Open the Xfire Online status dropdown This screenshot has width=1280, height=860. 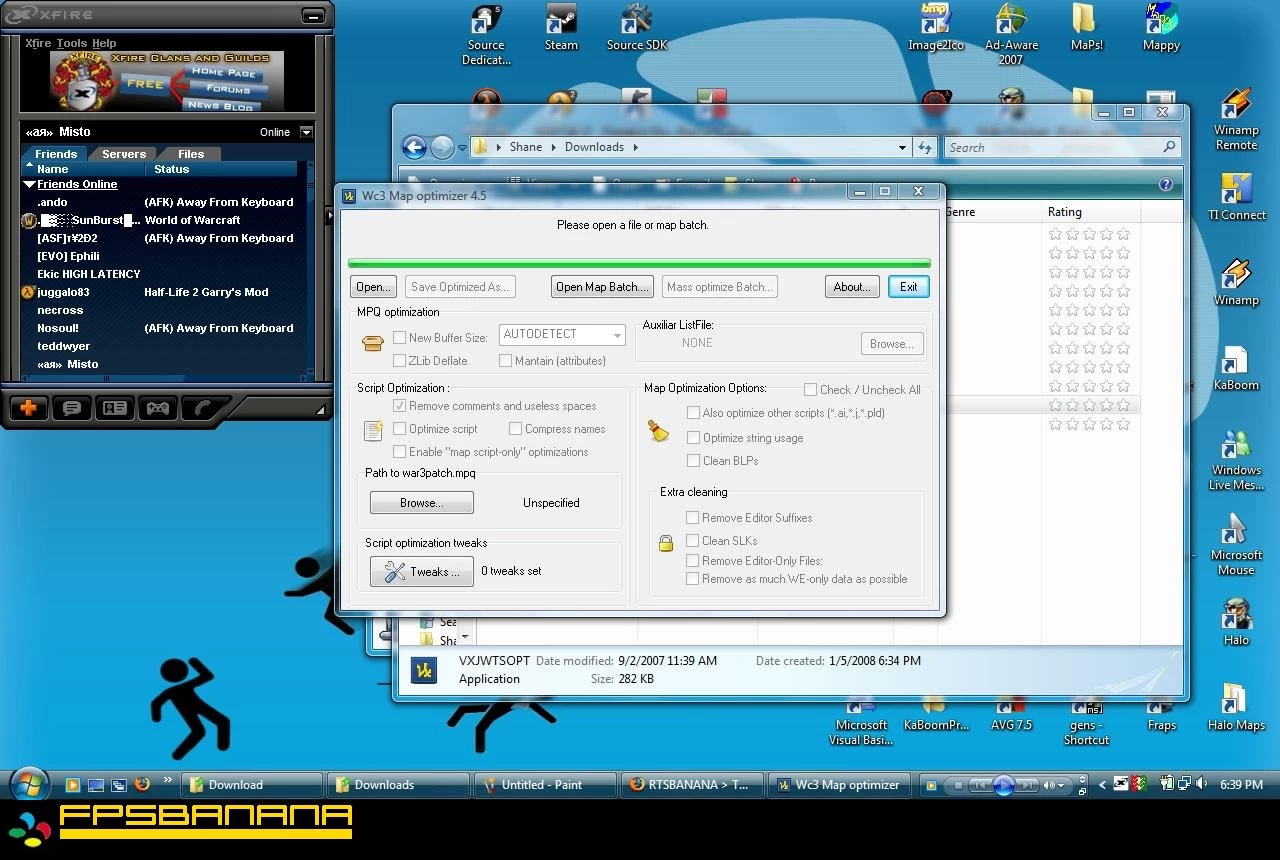point(306,132)
